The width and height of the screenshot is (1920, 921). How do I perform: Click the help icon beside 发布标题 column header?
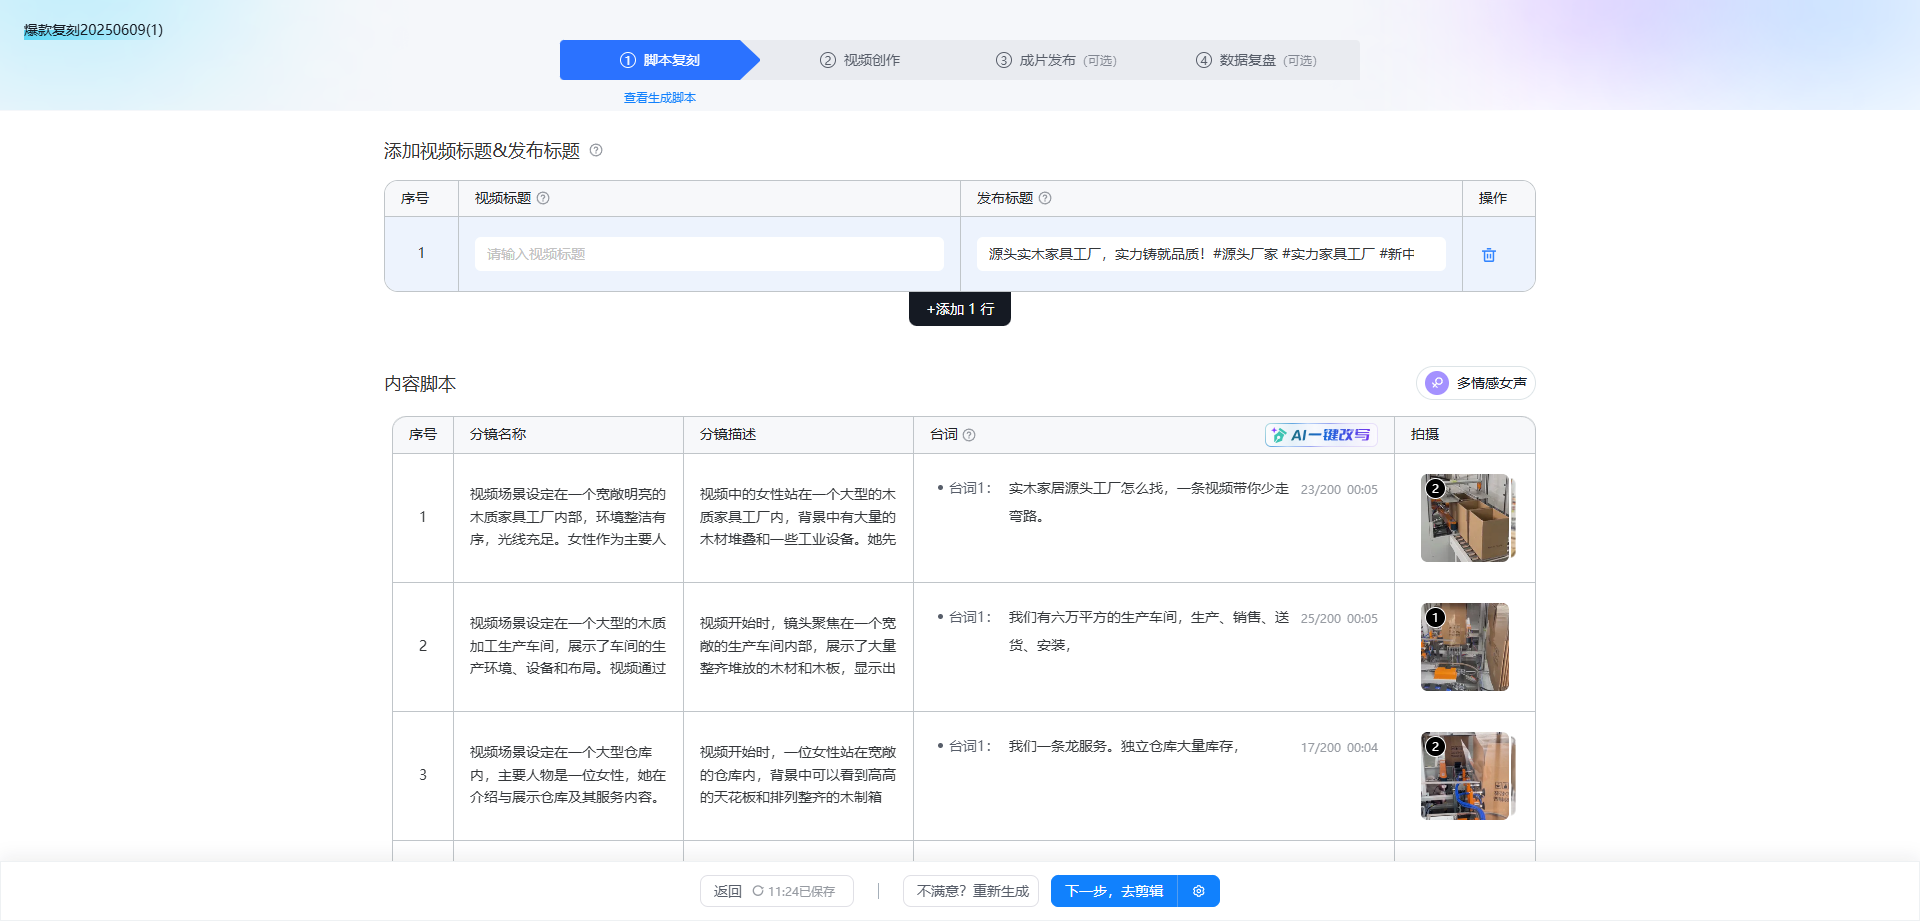click(1045, 198)
